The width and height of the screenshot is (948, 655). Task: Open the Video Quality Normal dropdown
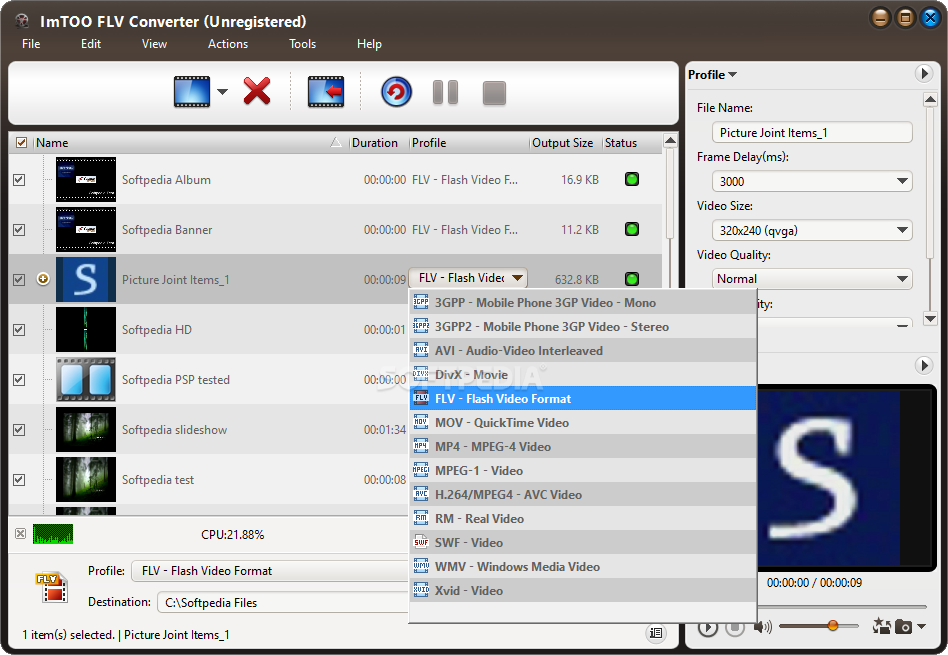point(812,279)
